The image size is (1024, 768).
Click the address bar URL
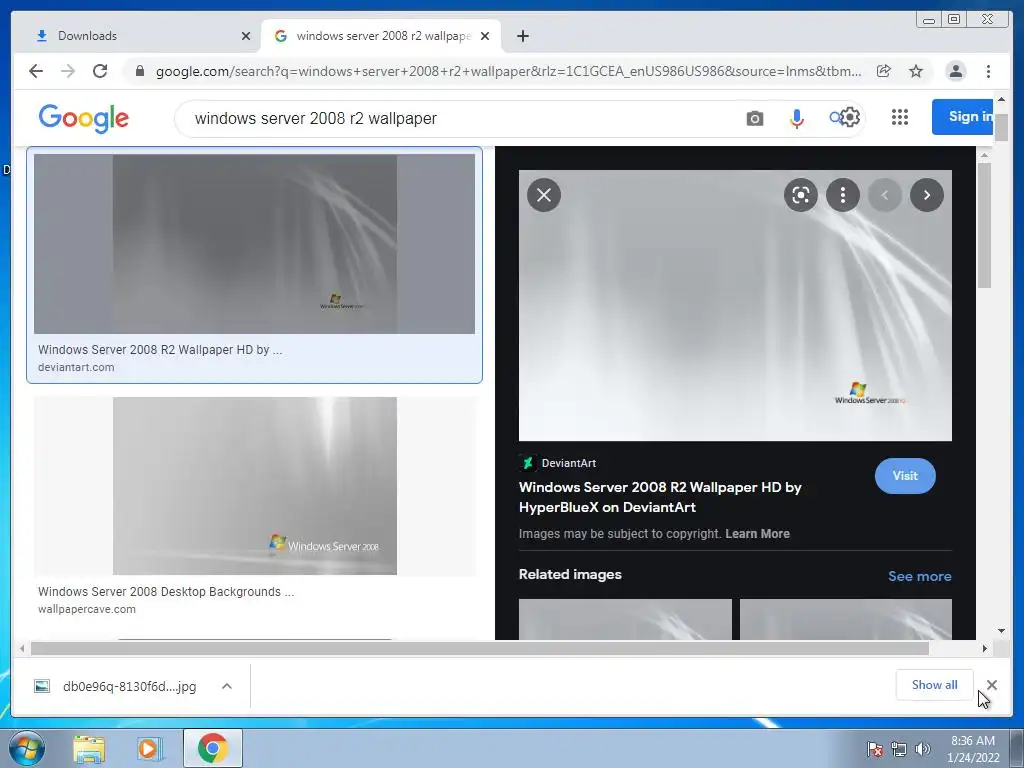pyautogui.click(x=508, y=71)
